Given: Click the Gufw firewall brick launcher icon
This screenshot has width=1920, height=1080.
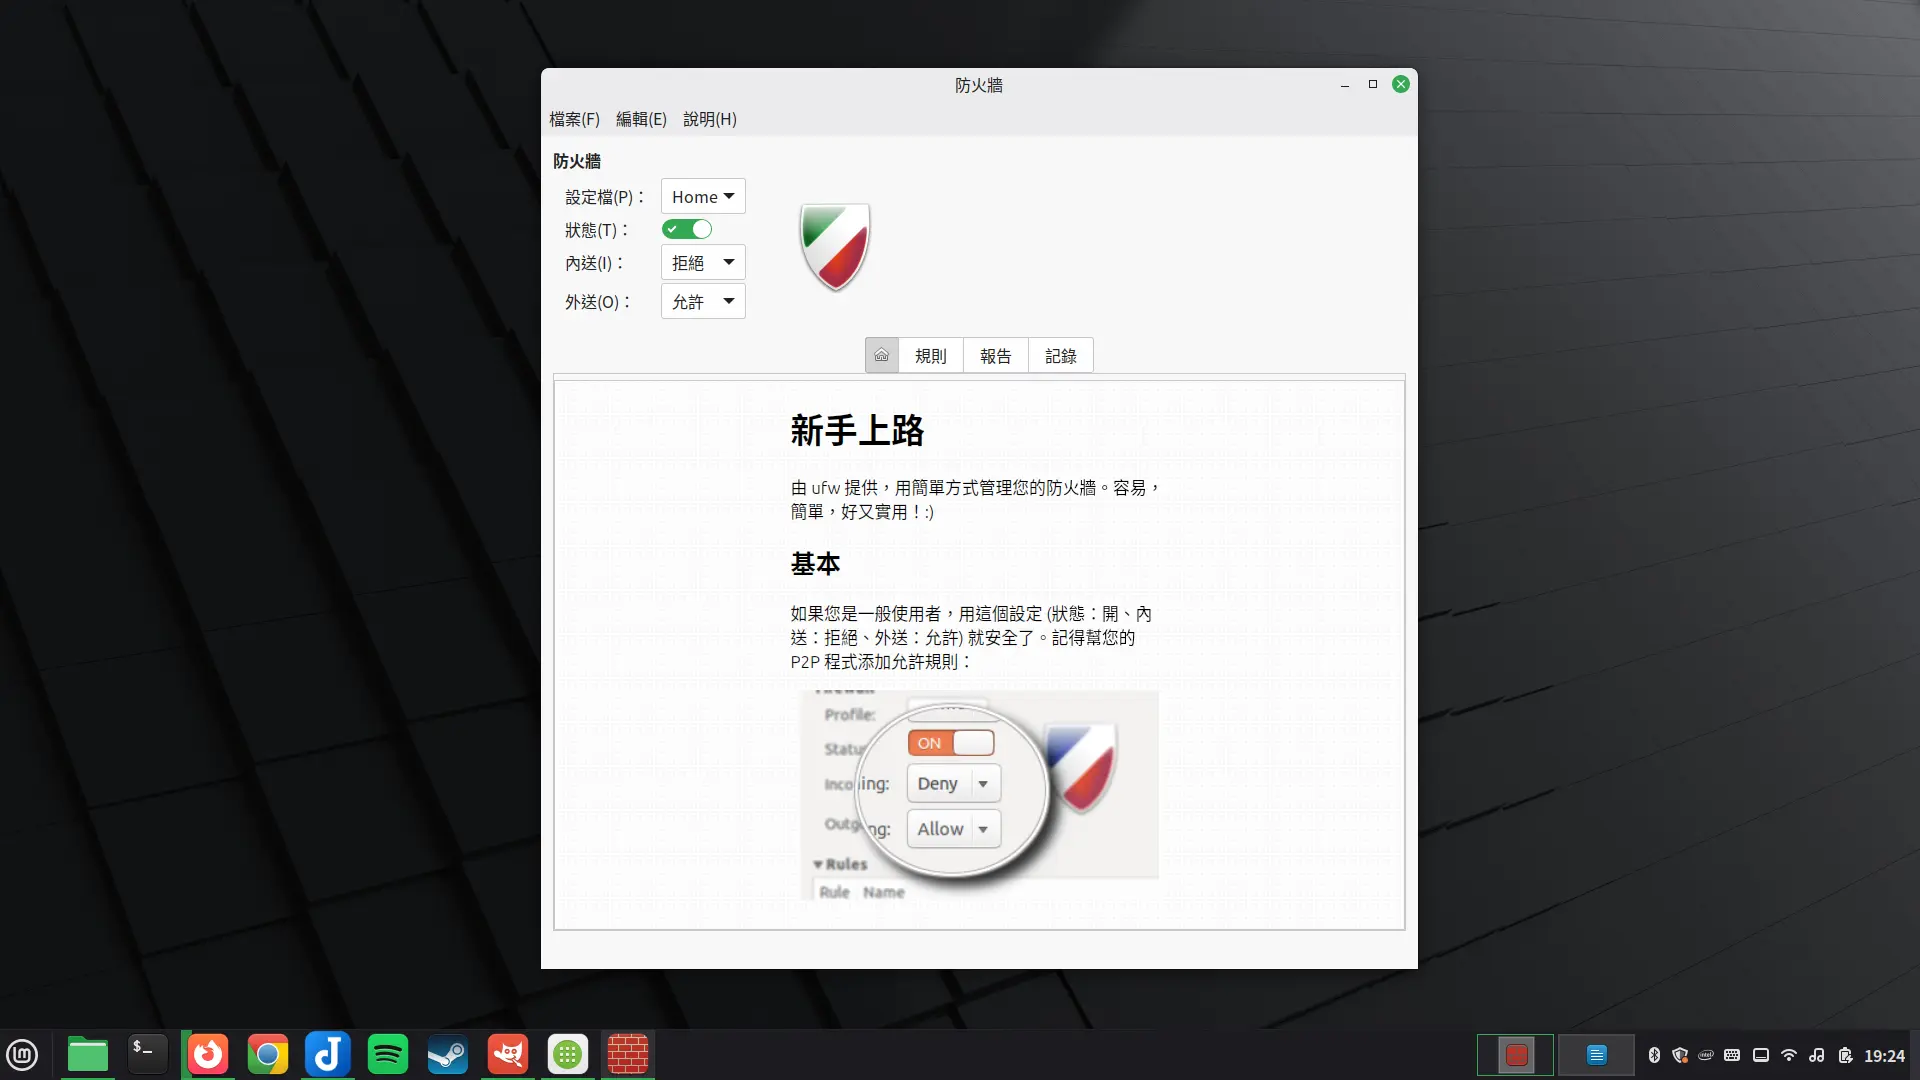Looking at the screenshot, I should pyautogui.click(x=627, y=1054).
